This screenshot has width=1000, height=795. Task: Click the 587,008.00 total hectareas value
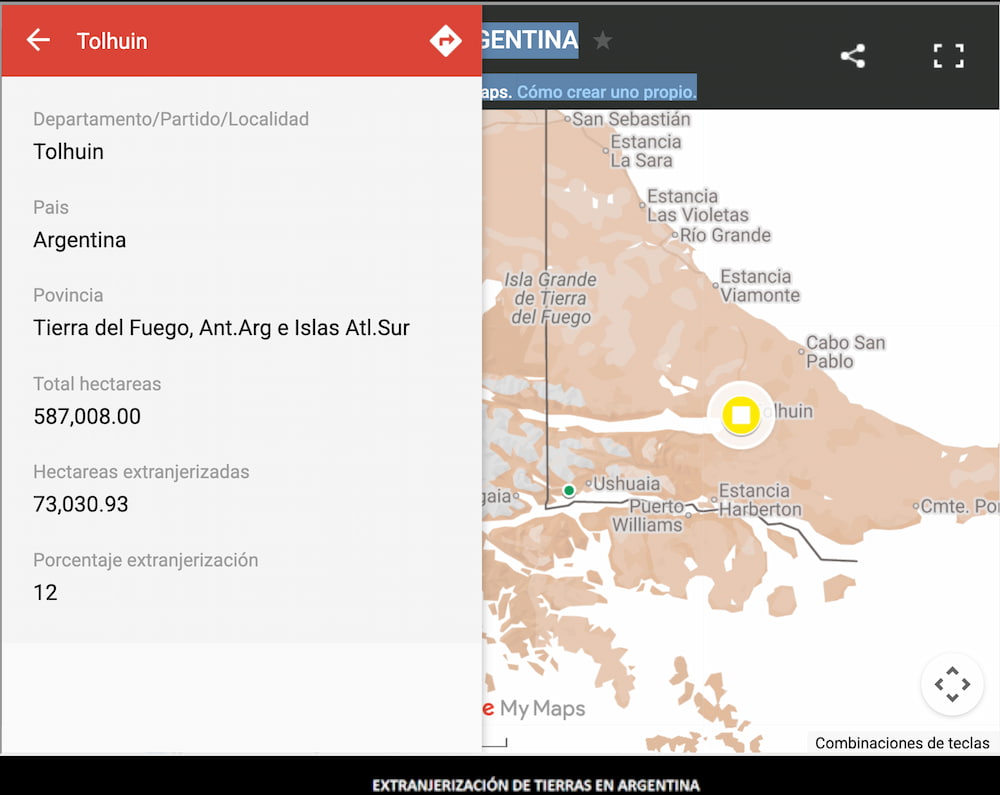pyautogui.click(x=87, y=416)
